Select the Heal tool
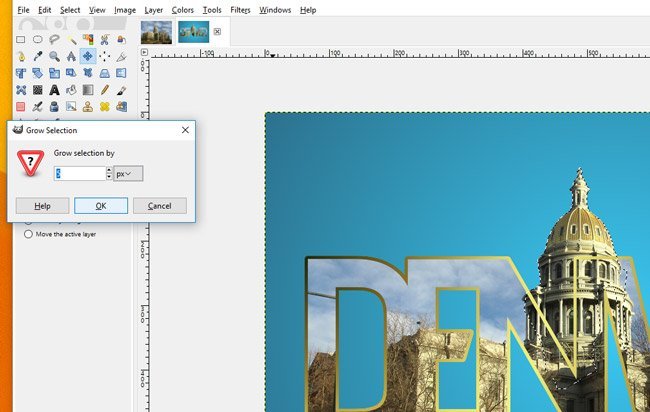The height and width of the screenshot is (412, 650). [104, 107]
